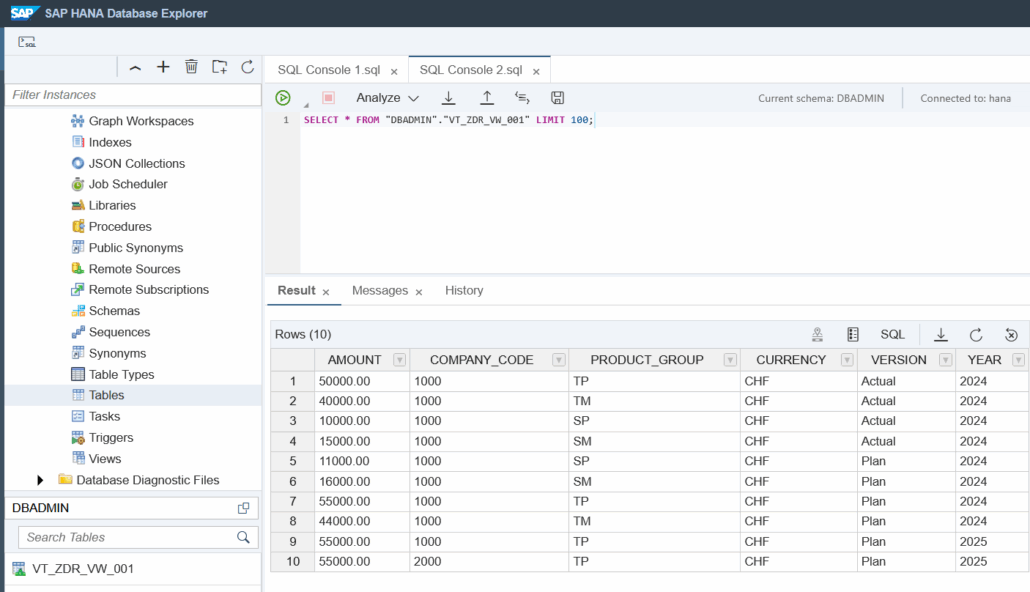
Task: Select Triggers node
Action: [111, 438]
